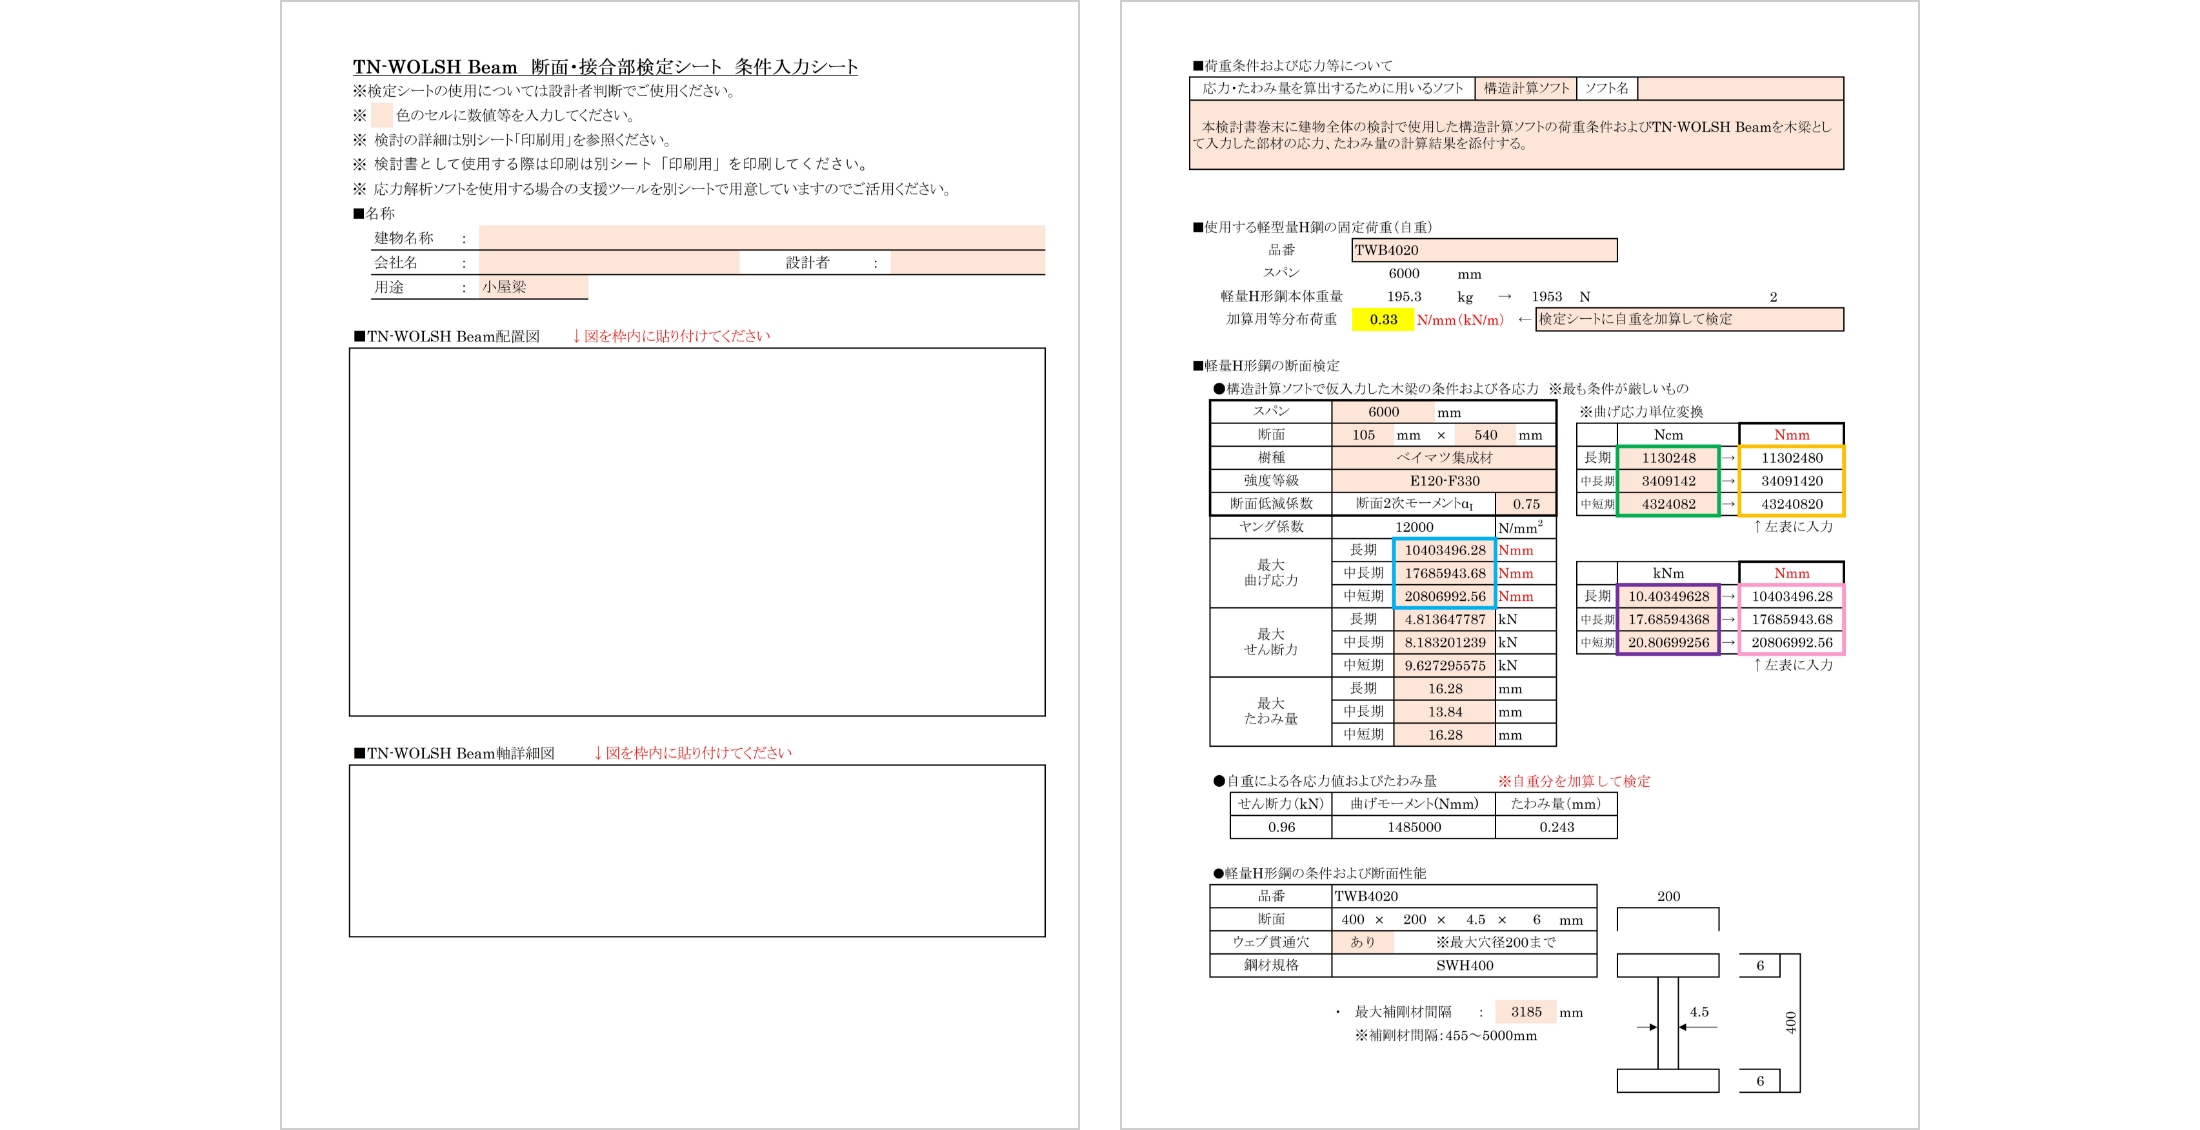Select the 断面 depth cell 540
Screen dimensions: 2200x1130
tap(1485, 435)
